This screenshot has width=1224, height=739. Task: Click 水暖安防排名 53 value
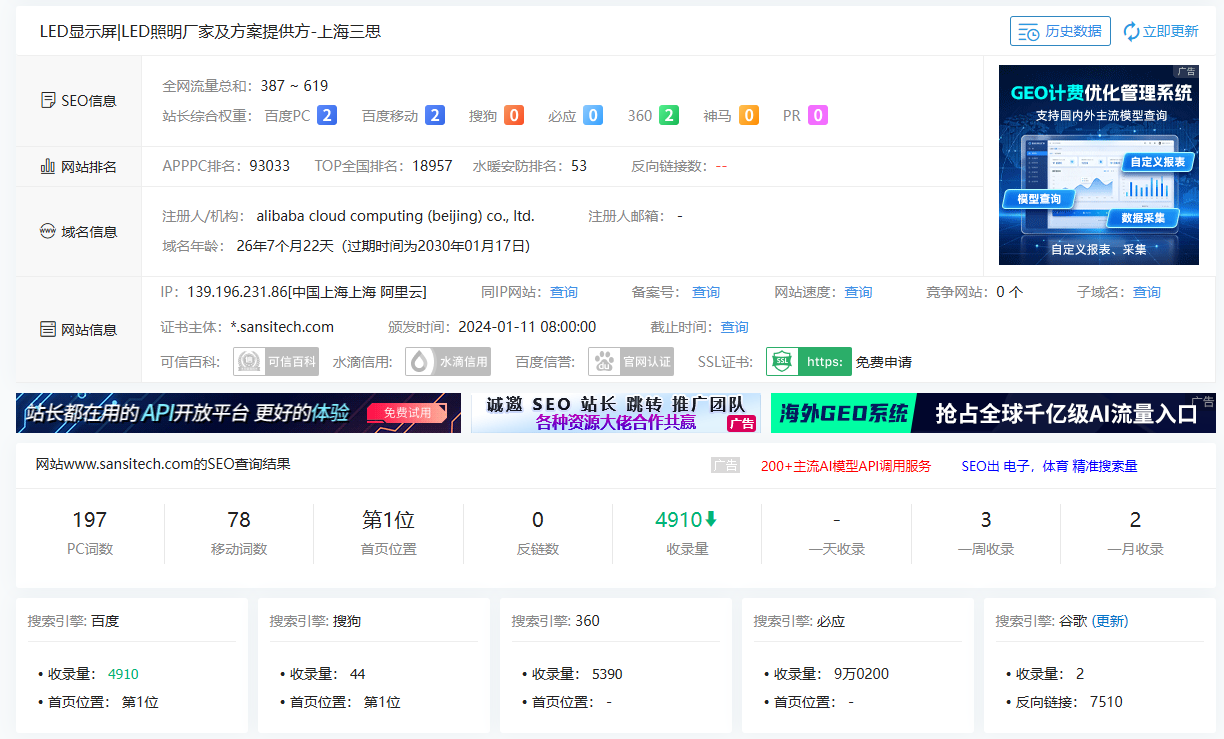coord(579,166)
